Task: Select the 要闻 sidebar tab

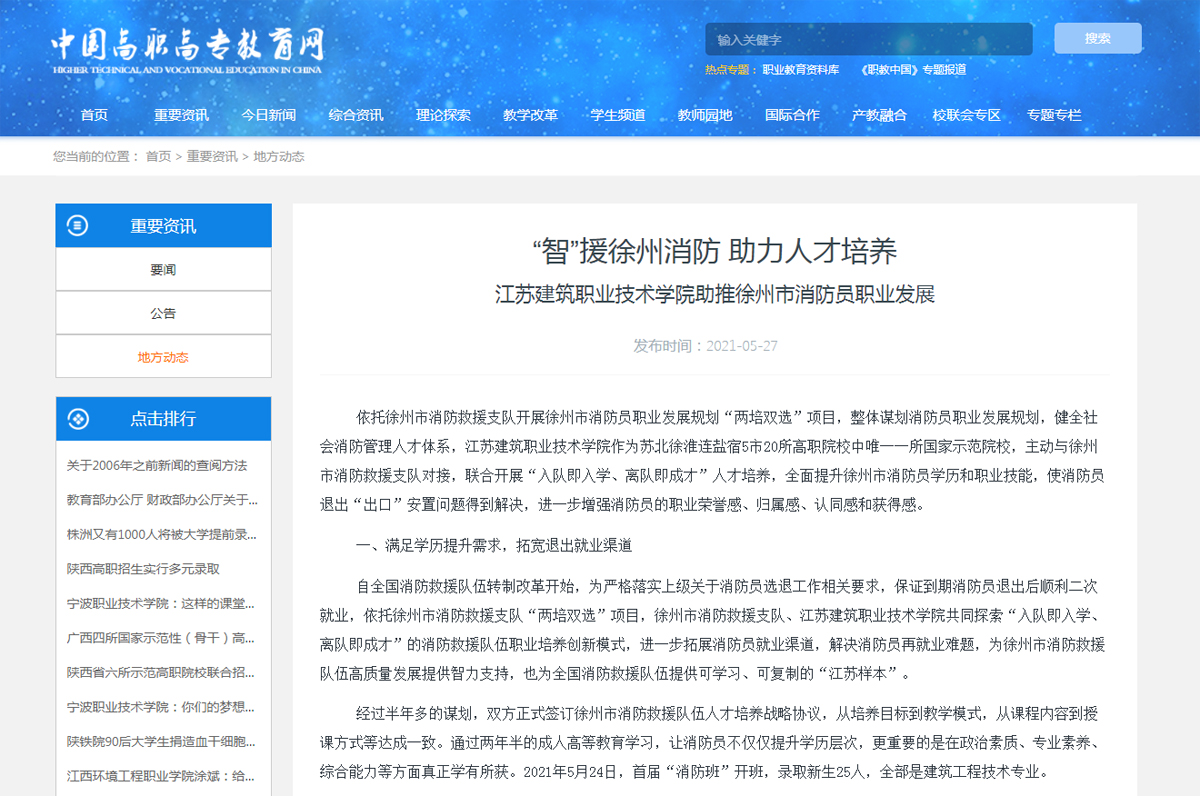Action: pyautogui.click(x=163, y=270)
